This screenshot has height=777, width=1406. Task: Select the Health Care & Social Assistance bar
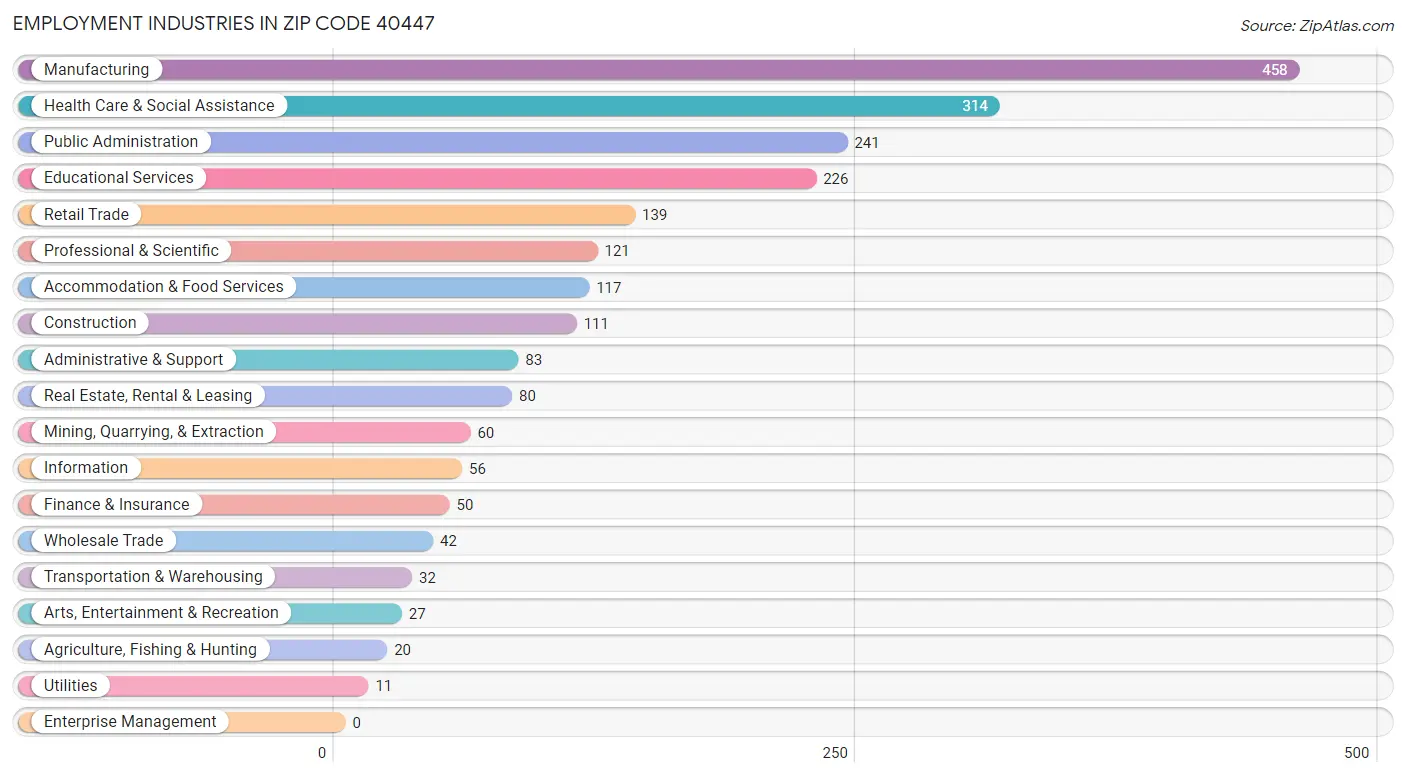(508, 106)
